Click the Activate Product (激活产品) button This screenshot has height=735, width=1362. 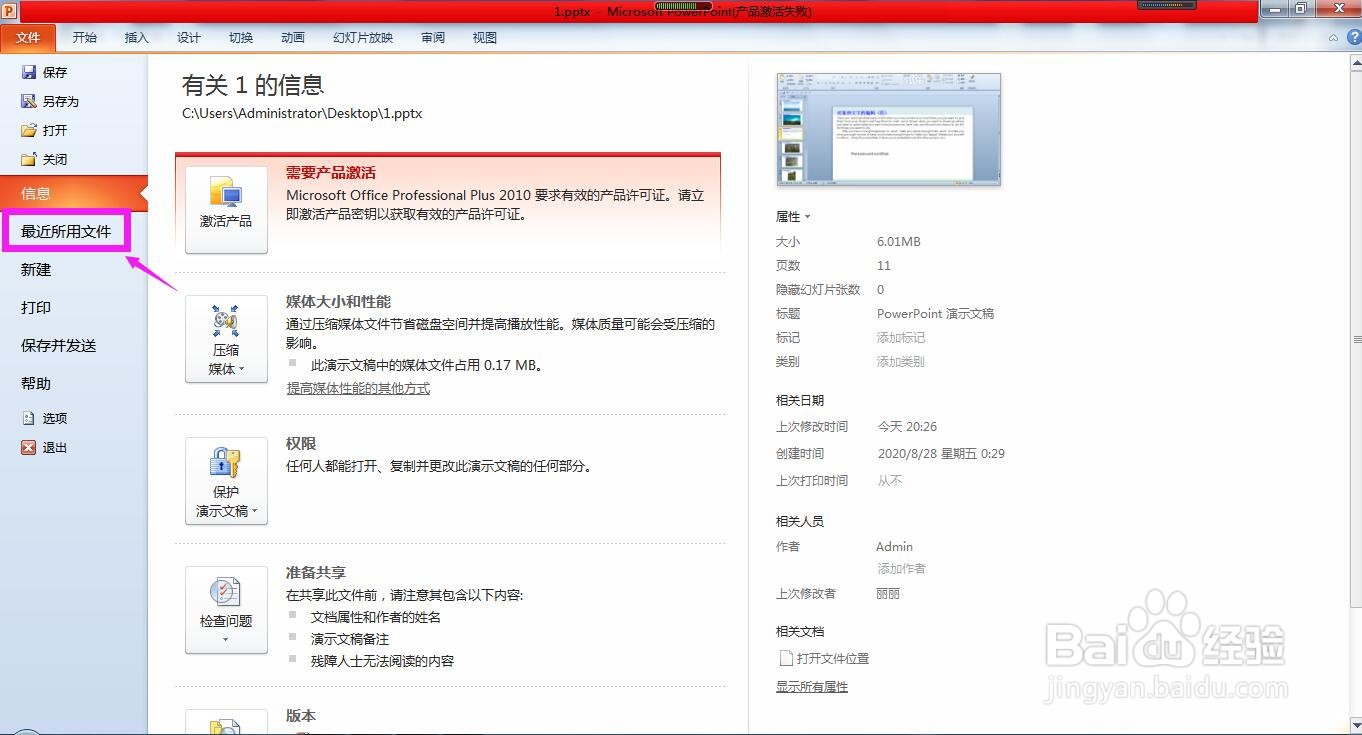pyautogui.click(x=226, y=210)
